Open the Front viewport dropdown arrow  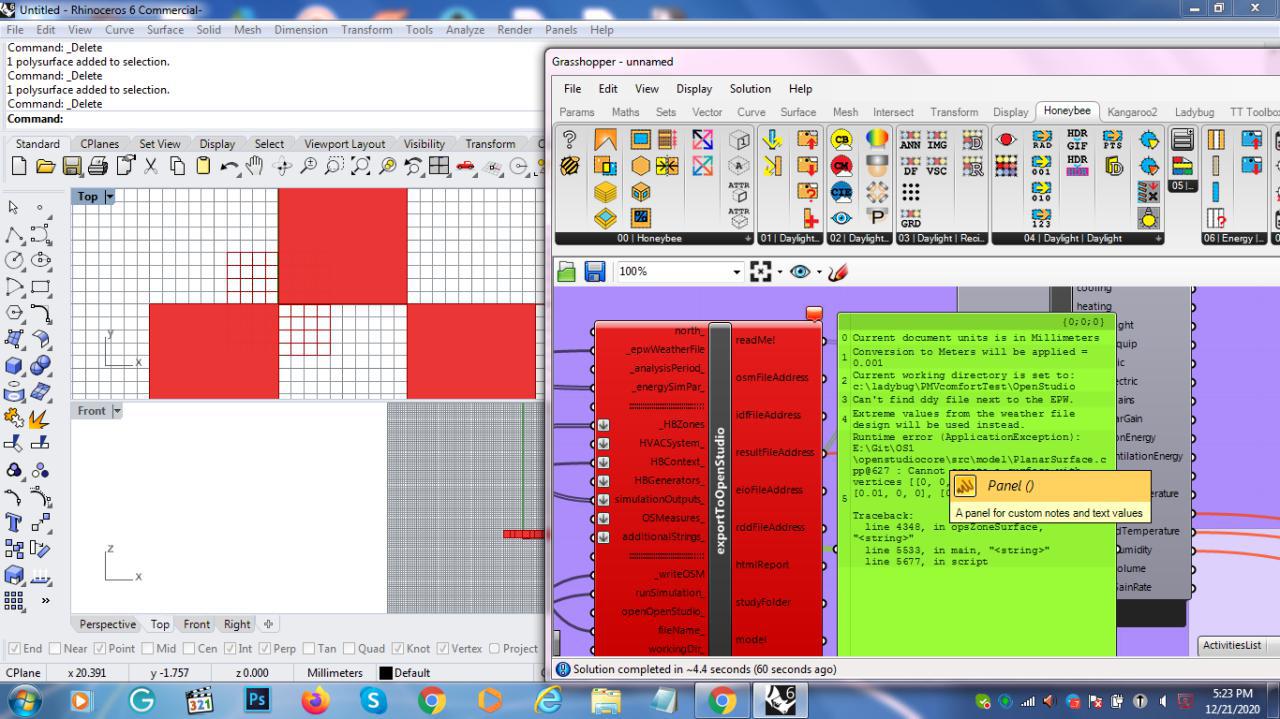tap(116, 411)
